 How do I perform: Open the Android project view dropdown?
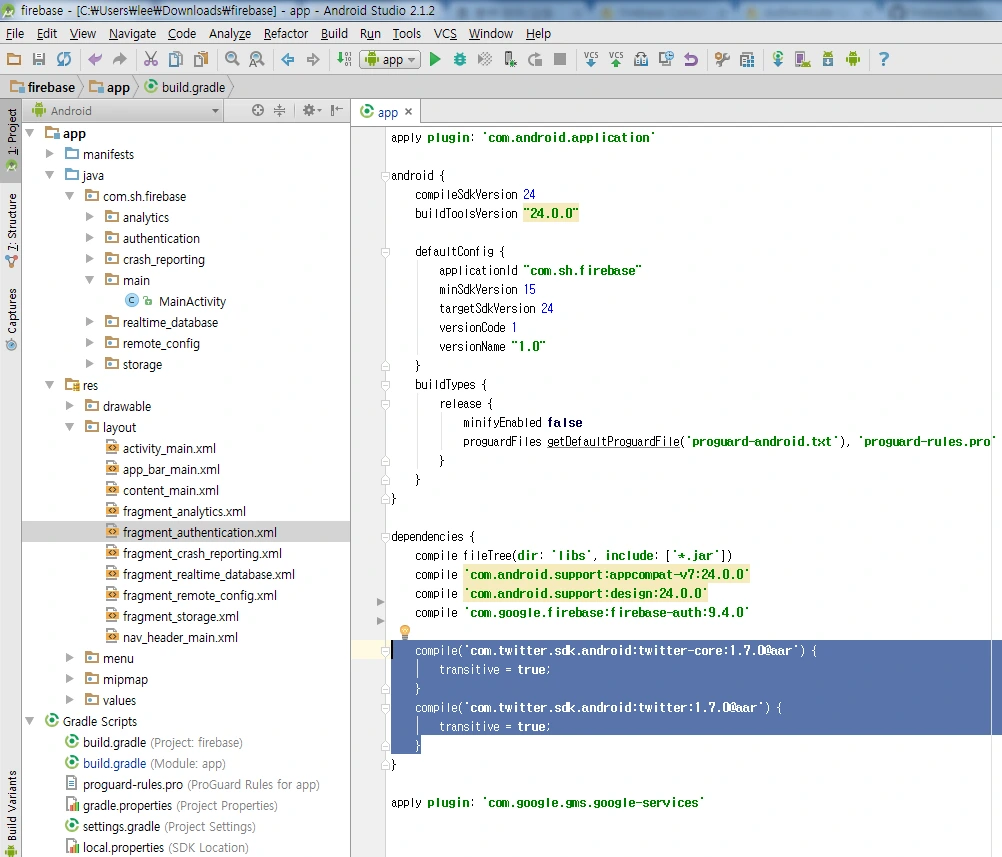pyautogui.click(x=125, y=111)
